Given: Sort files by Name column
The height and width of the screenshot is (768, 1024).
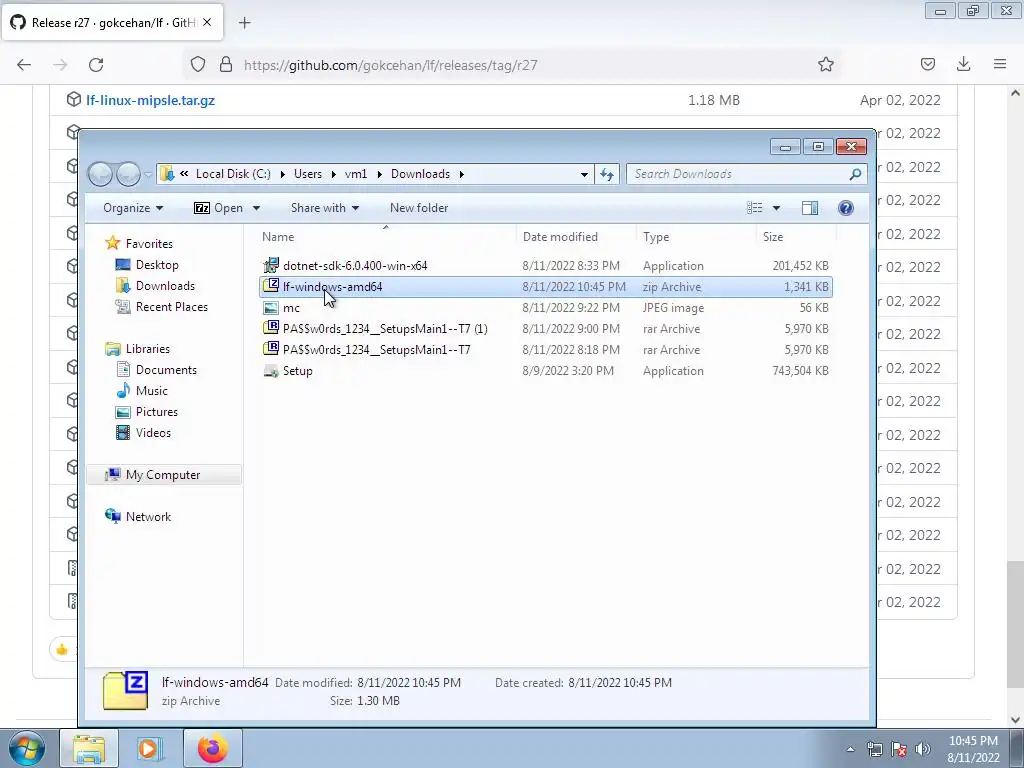Looking at the screenshot, I should (x=278, y=236).
